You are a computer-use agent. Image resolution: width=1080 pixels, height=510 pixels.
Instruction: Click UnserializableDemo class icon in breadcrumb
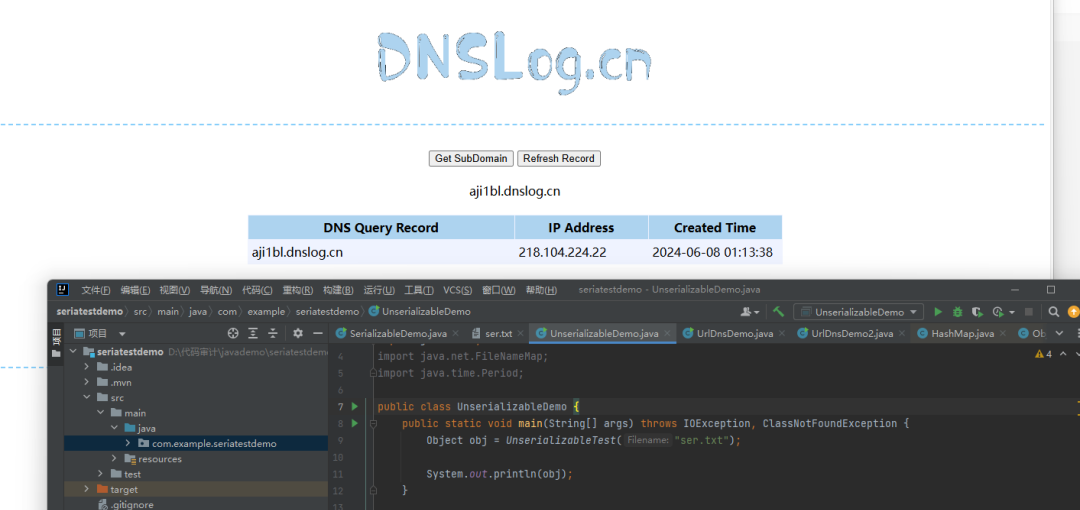(374, 312)
